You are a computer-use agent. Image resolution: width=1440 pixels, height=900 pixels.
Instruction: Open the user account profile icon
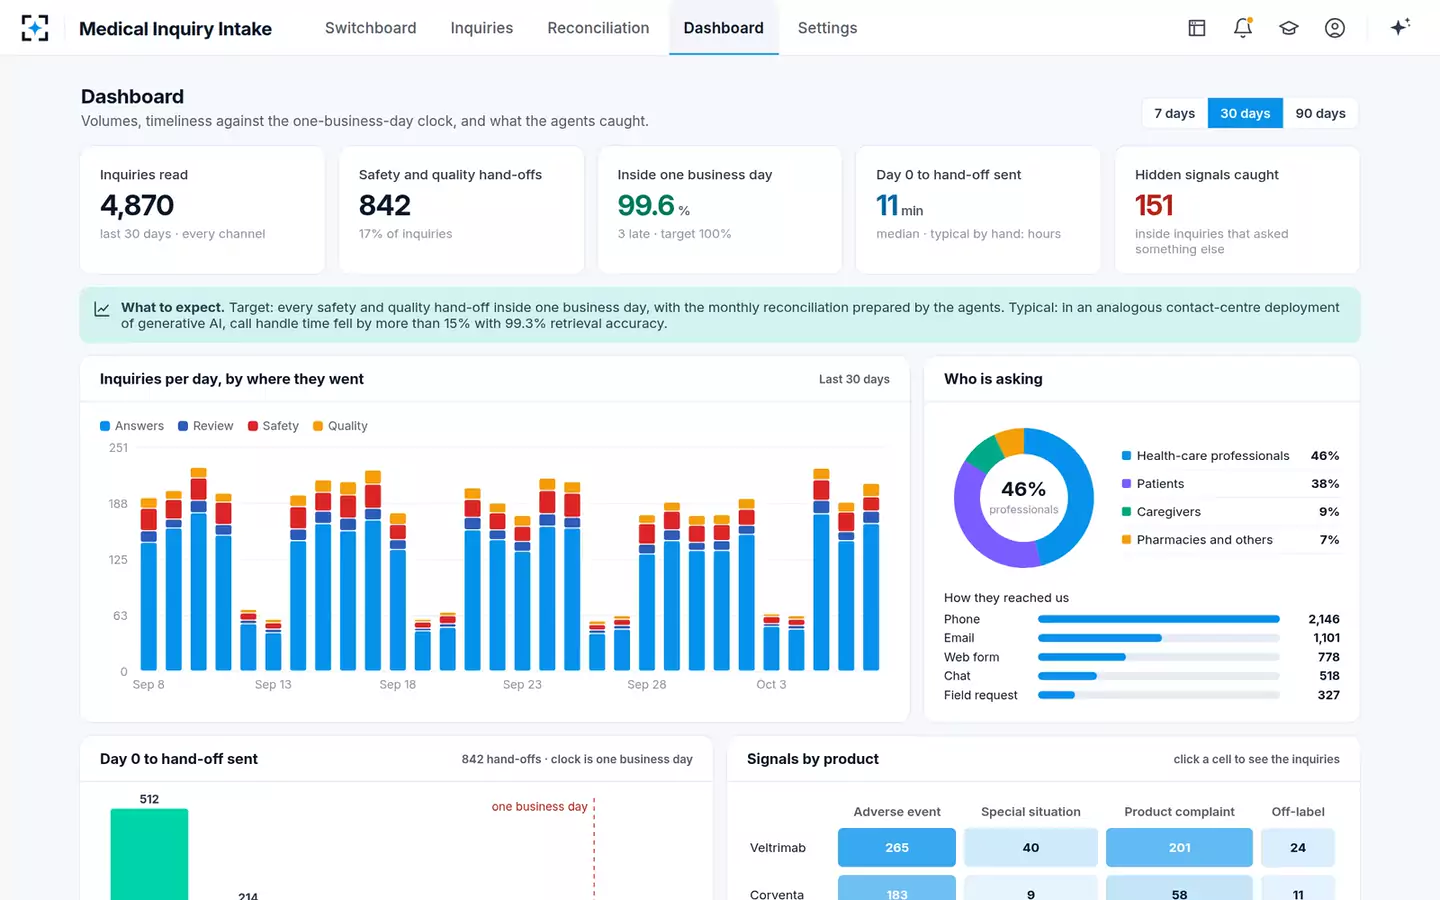pos(1335,28)
